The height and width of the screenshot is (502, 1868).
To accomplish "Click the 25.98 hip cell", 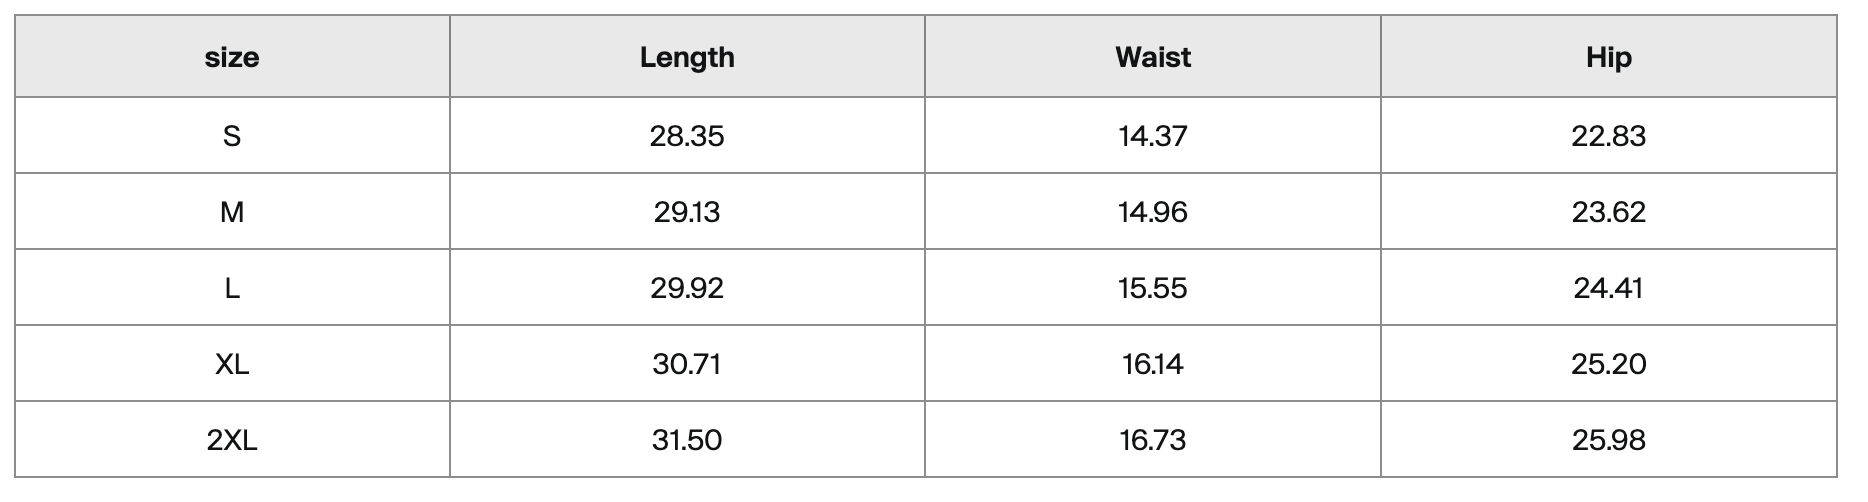I will pyautogui.click(x=1608, y=439).
